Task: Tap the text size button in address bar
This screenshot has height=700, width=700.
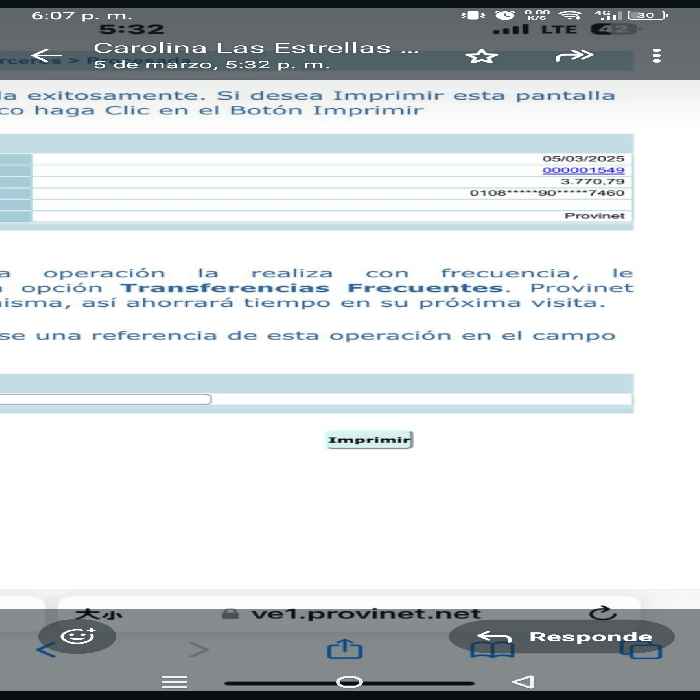Action: 99,614
